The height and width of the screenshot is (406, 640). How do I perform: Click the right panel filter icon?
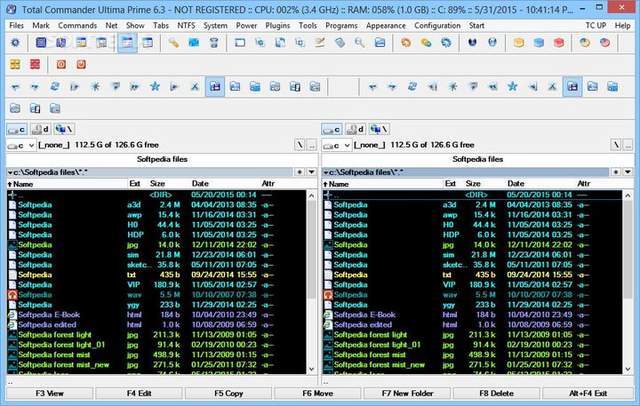click(473, 87)
